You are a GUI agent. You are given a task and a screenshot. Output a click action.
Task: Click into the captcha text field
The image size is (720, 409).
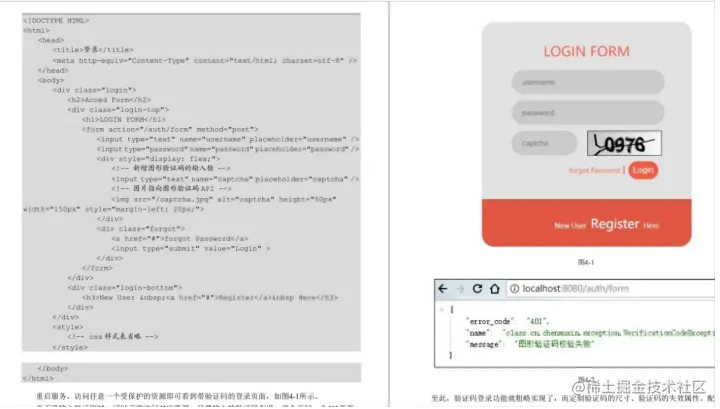pyautogui.click(x=545, y=143)
